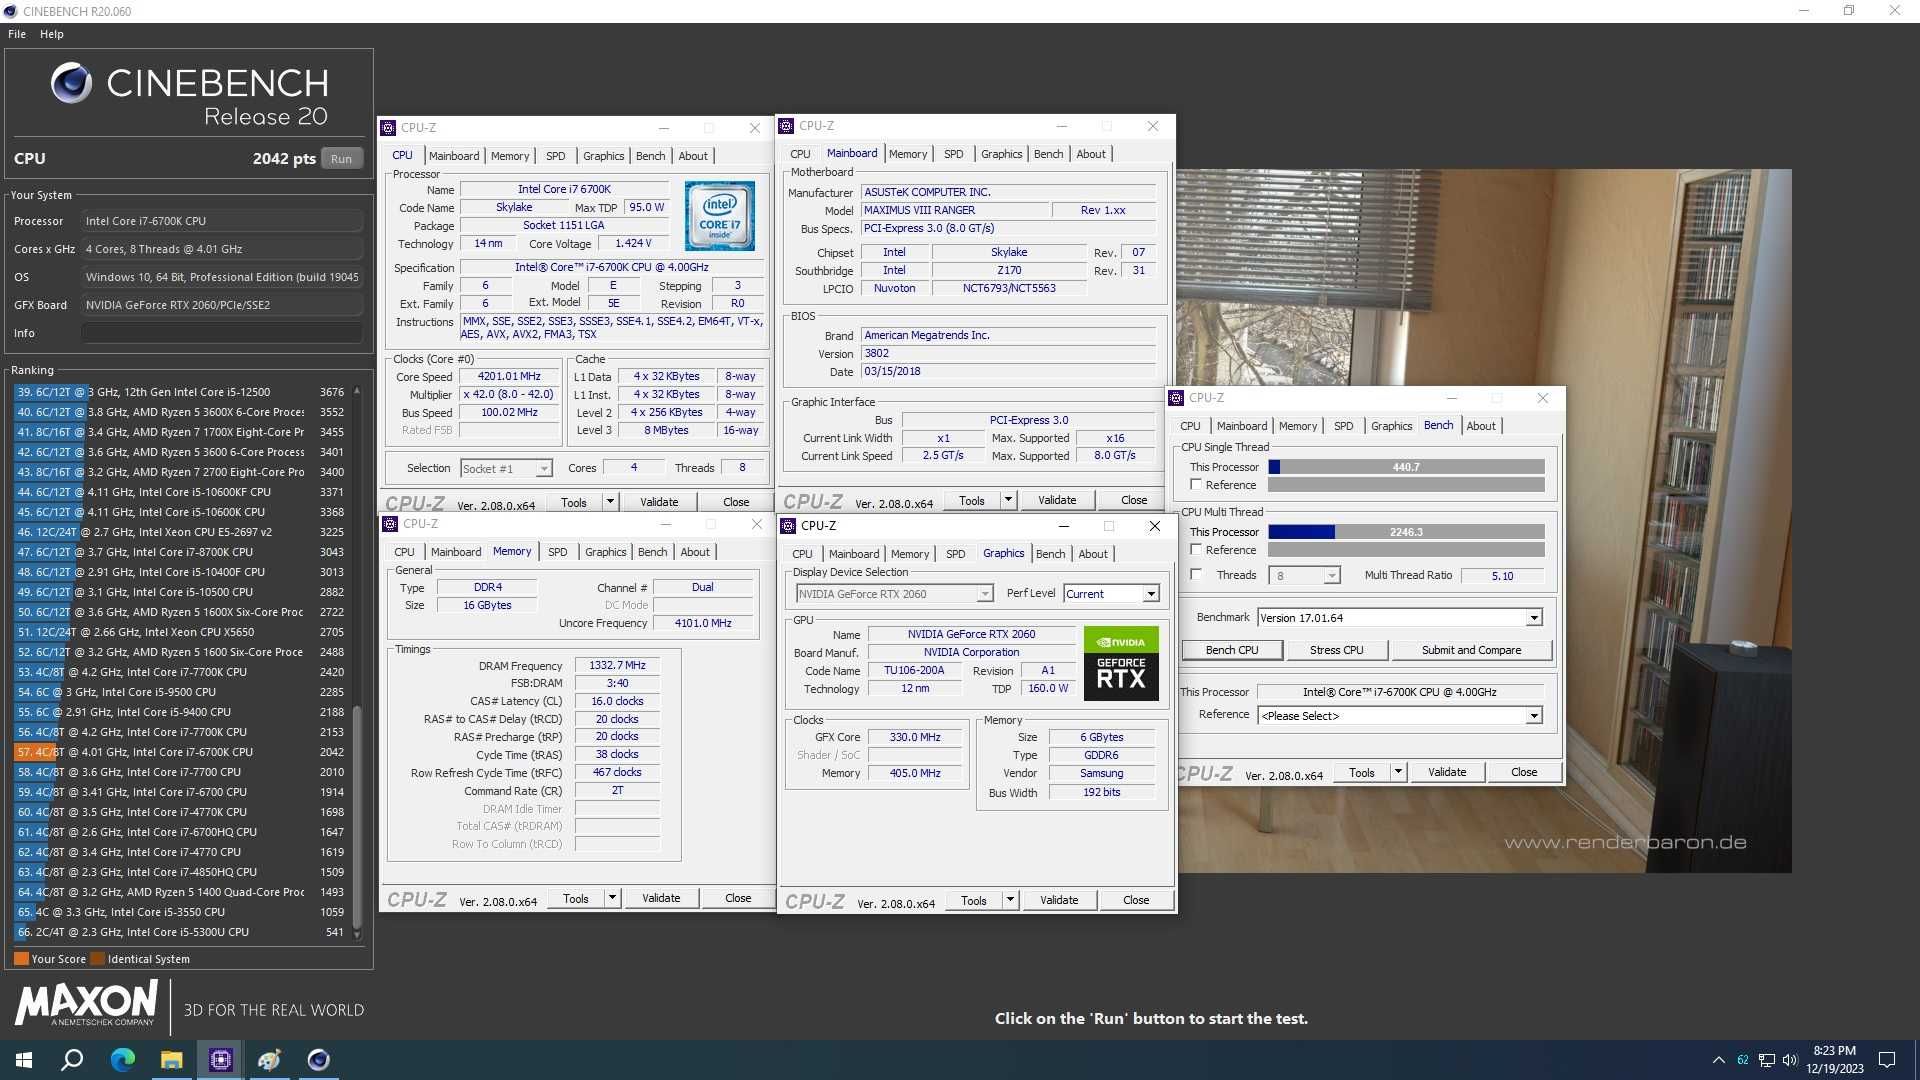Click the Cinebench logo sphere
The width and height of the screenshot is (1920, 1080).
coord(71,83)
